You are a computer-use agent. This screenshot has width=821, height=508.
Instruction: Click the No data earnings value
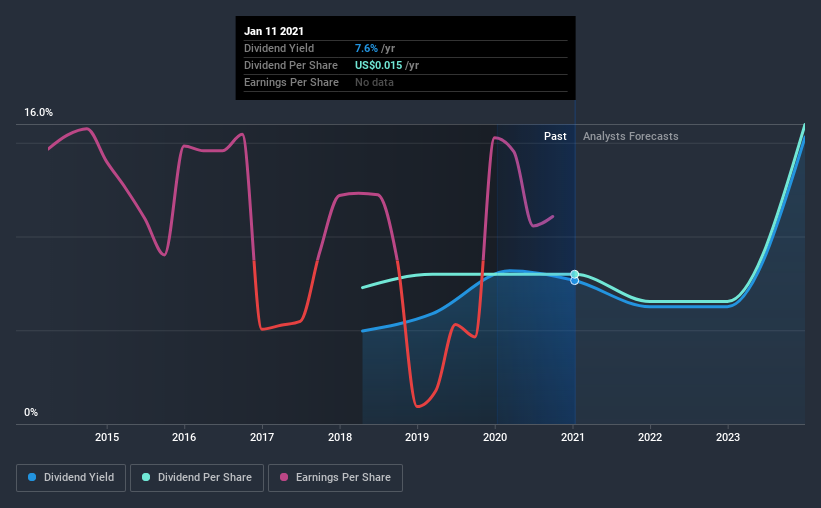click(374, 82)
